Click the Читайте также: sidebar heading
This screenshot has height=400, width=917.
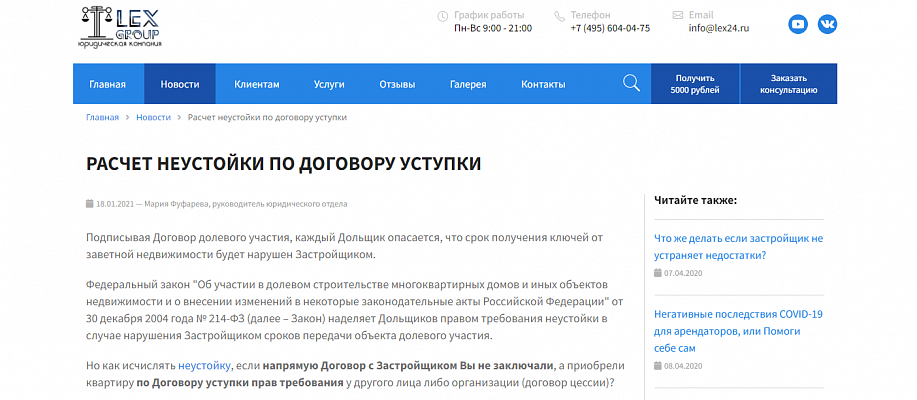695,201
